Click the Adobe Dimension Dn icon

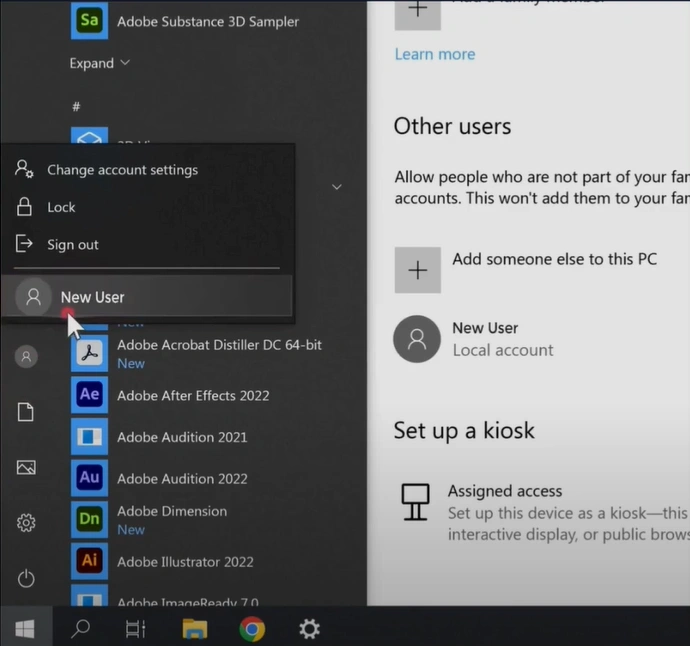(89, 519)
